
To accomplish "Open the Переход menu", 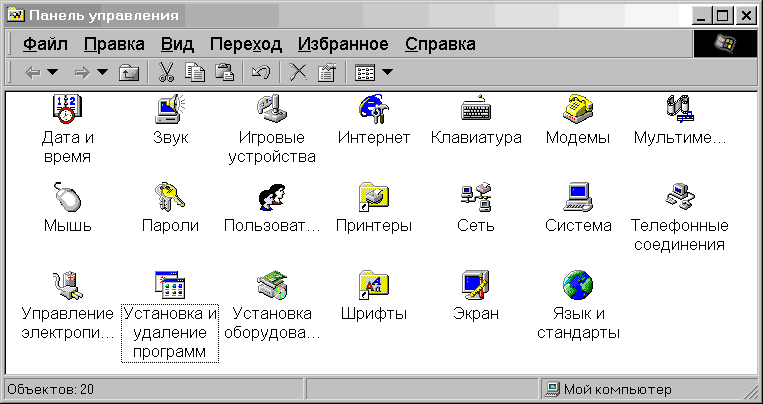I will (246, 44).
